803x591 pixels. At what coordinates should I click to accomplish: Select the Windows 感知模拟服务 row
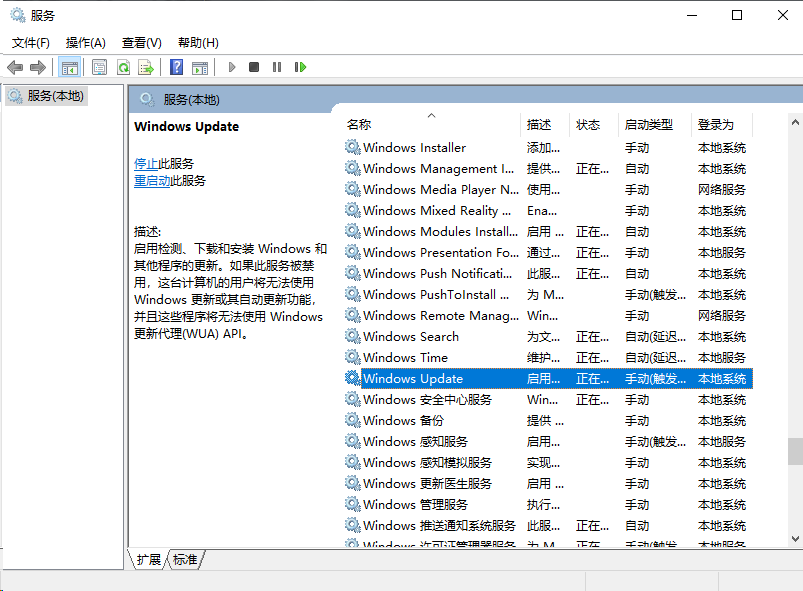pos(548,462)
